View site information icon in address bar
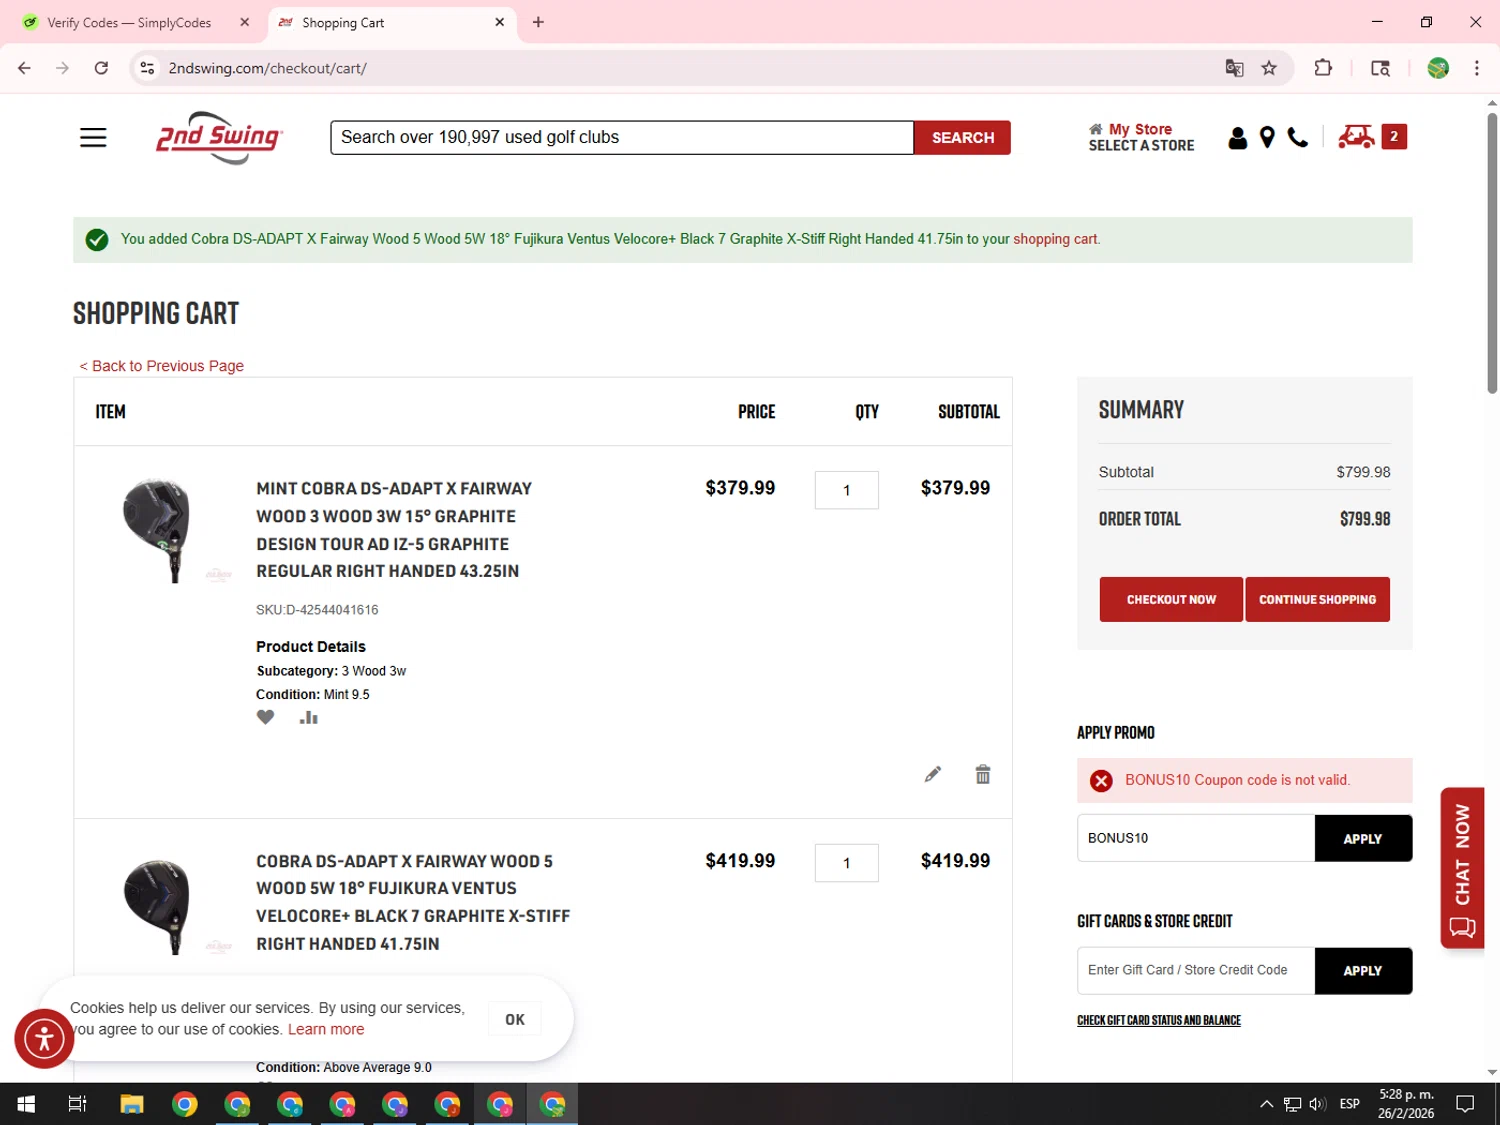Screen dimensions: 1500x1125 (147, 68)
